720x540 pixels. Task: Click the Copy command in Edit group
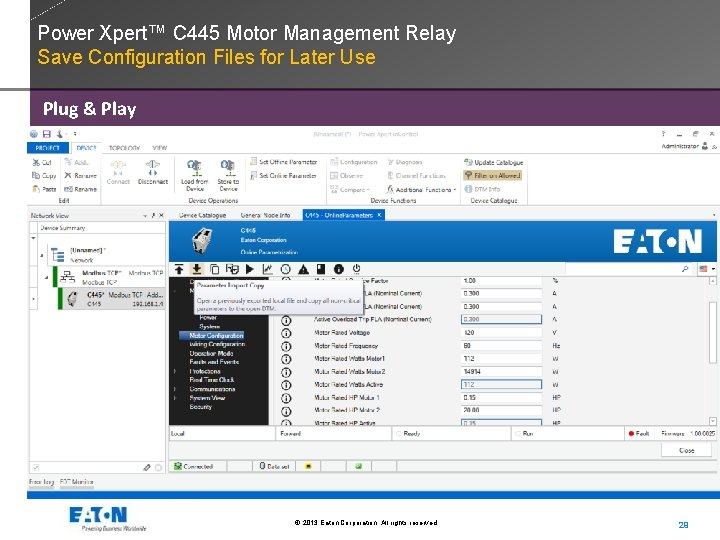[44, 175]
